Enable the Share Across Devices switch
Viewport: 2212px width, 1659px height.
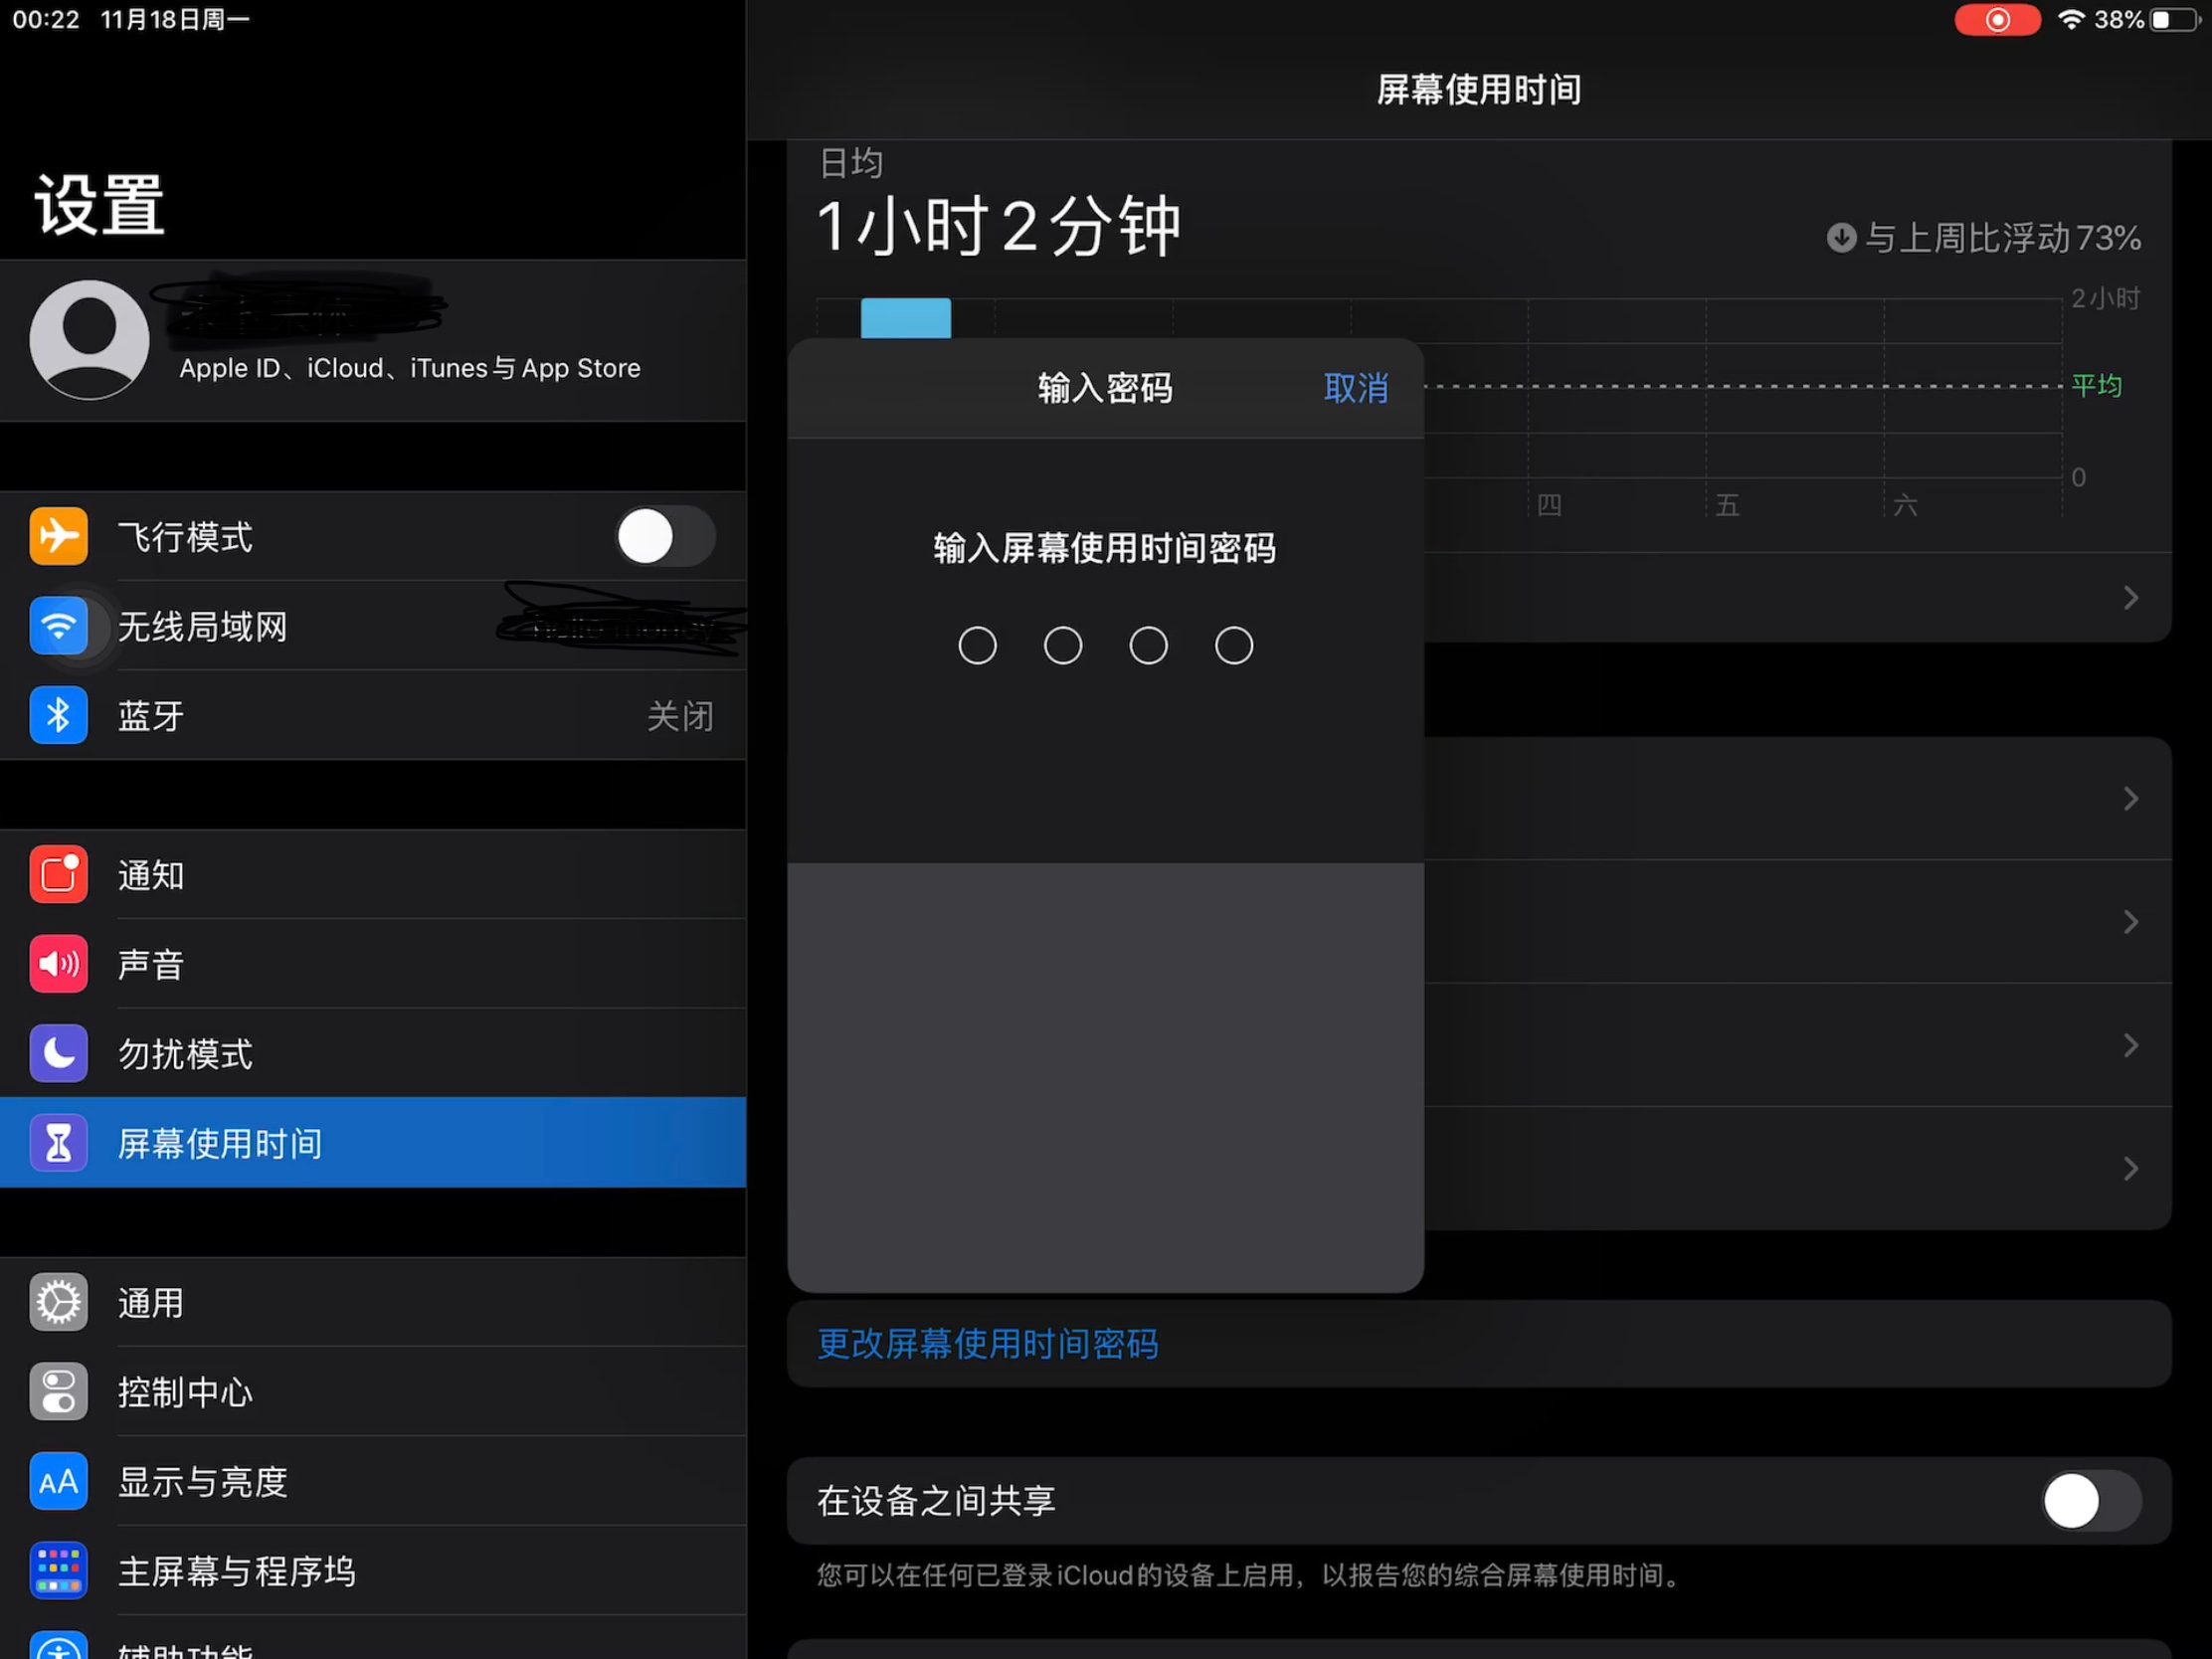click(x=2089, y=1501)
